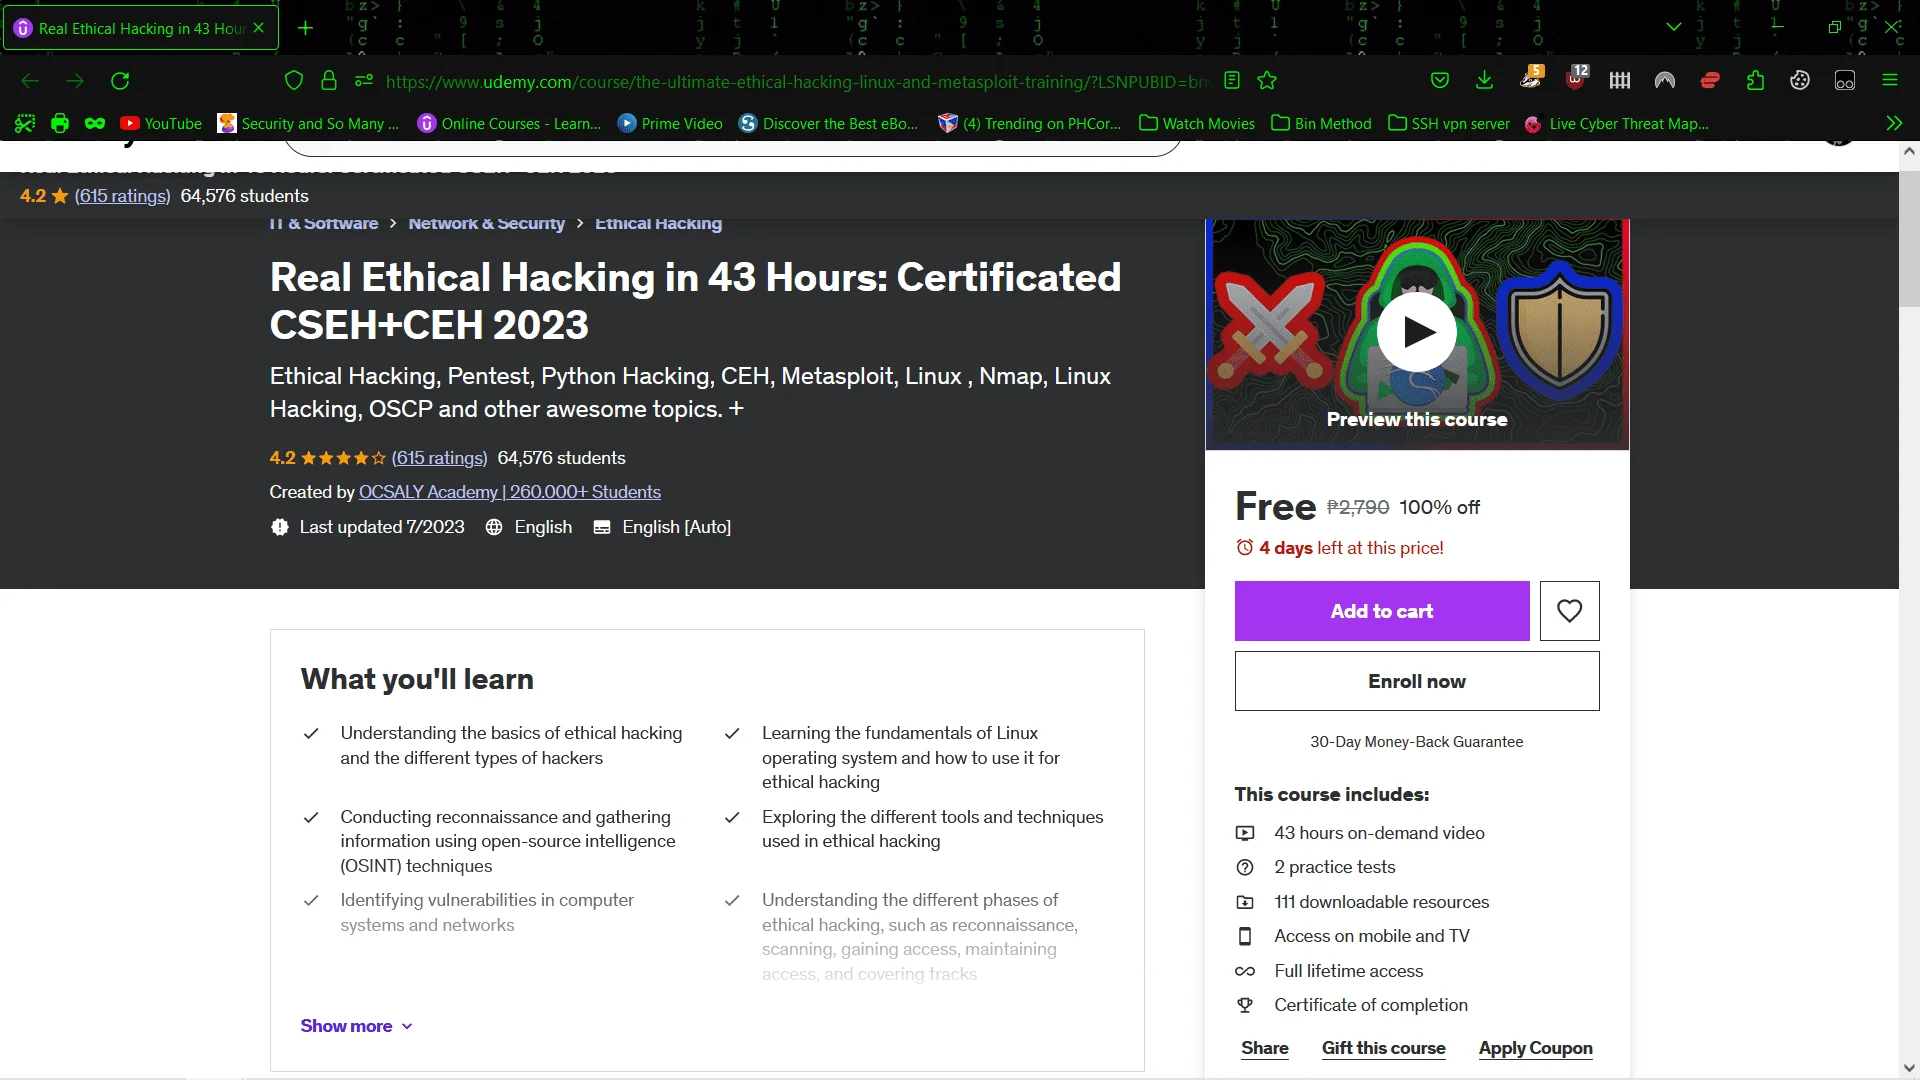Viewport: 1920px width, 1080px height.
Task: Open the Extensions puzzle-piece menu
Action: (1755, 81)
